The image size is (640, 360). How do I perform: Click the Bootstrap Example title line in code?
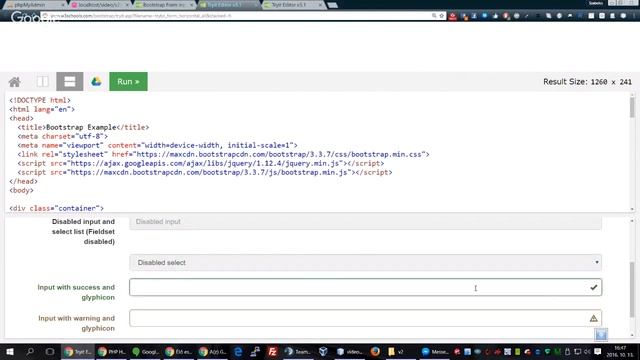tap(83, 127)
